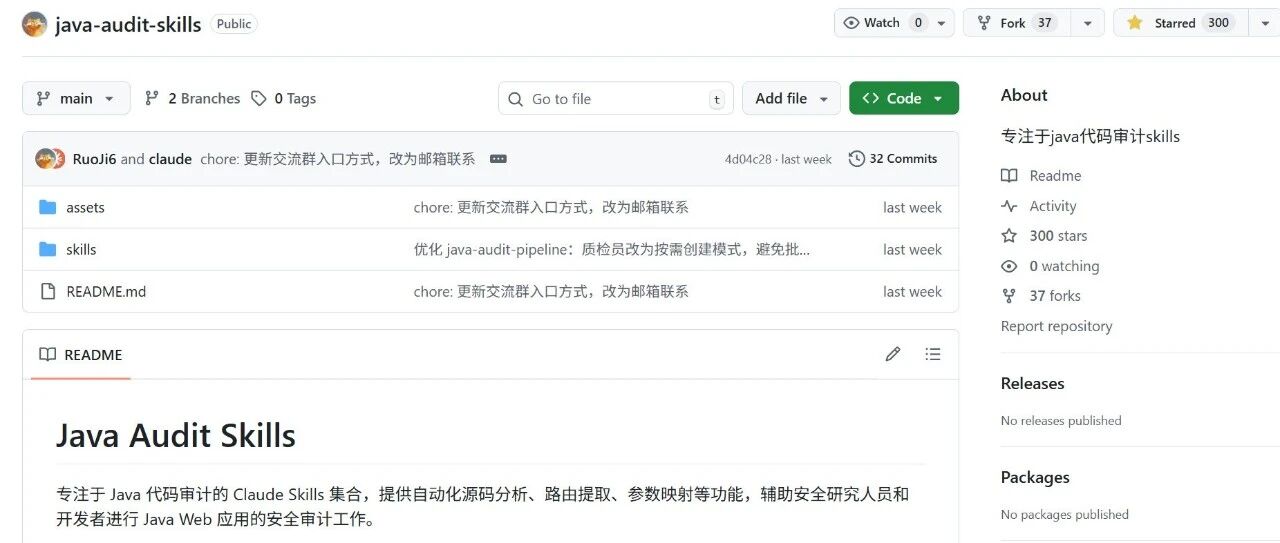Click the fork icon in the Fork button
The height and width of the screenshot is (543, 1280).
(984, 23)
